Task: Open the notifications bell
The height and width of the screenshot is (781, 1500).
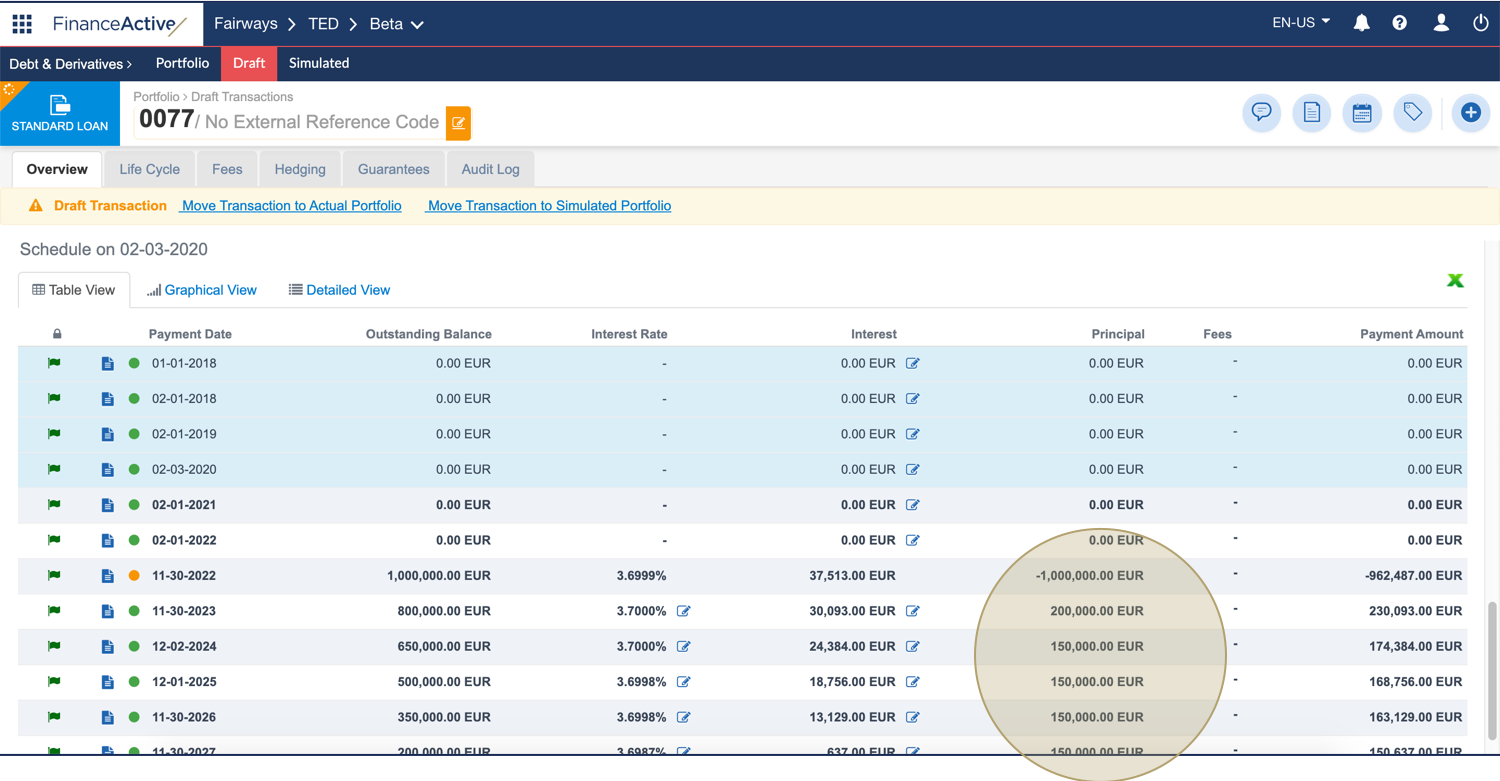Action: [1361, 21]
